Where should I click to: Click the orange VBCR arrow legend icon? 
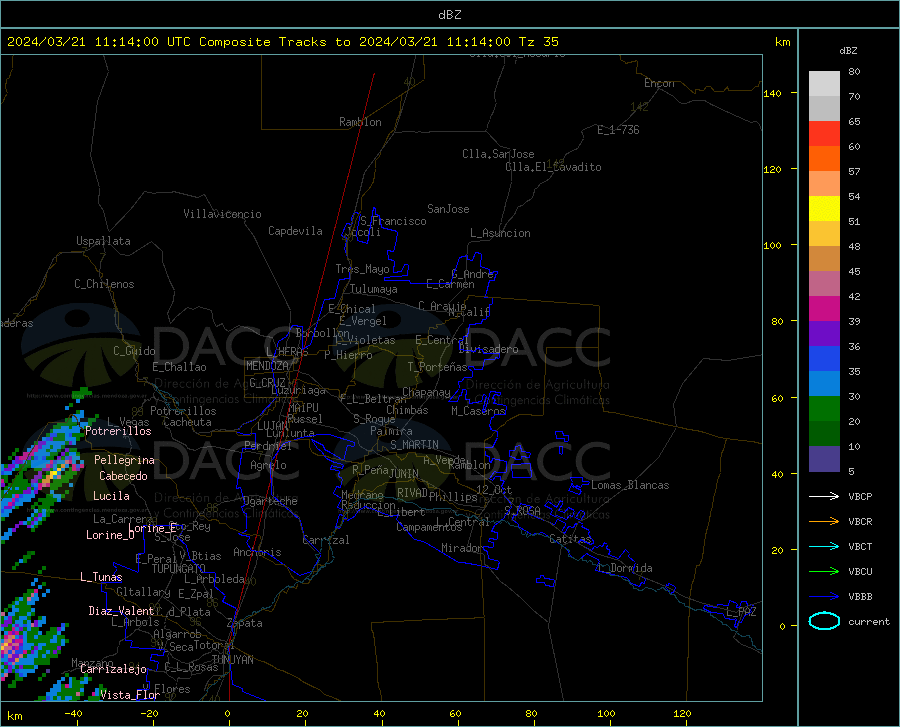coord(824,522)
